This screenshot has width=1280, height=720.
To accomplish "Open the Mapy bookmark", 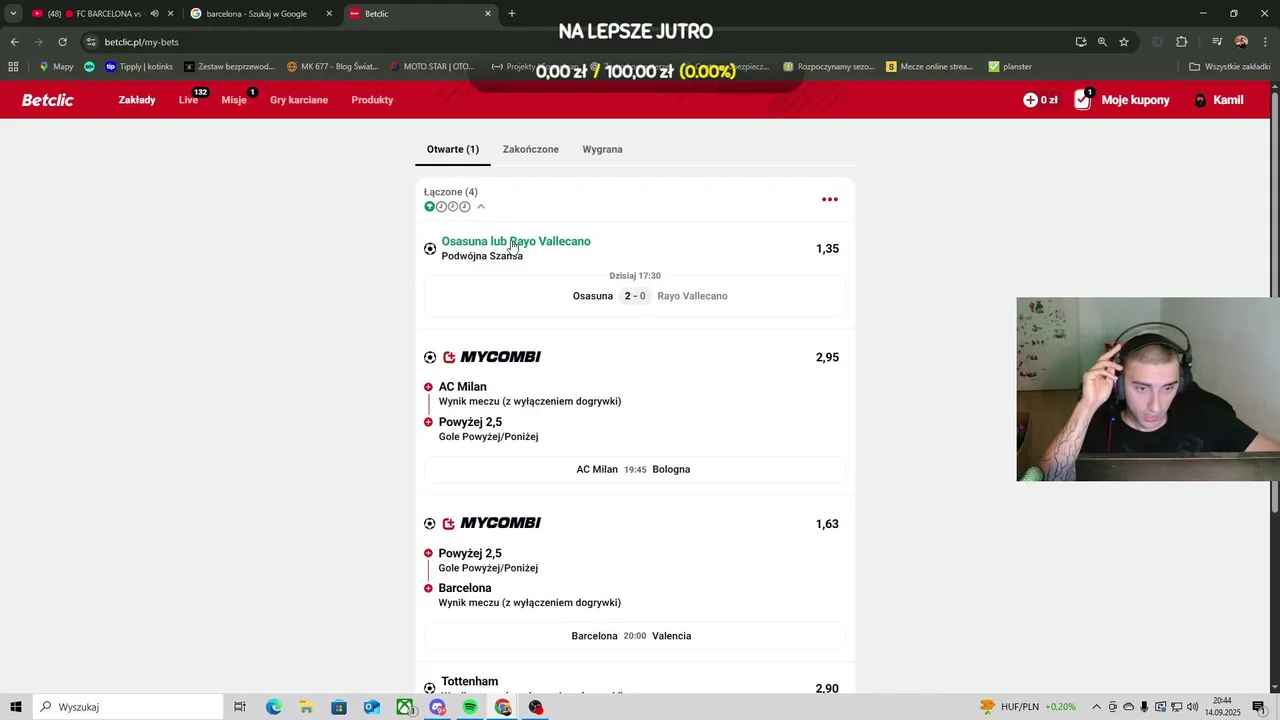I will click(x=56, y=67).
